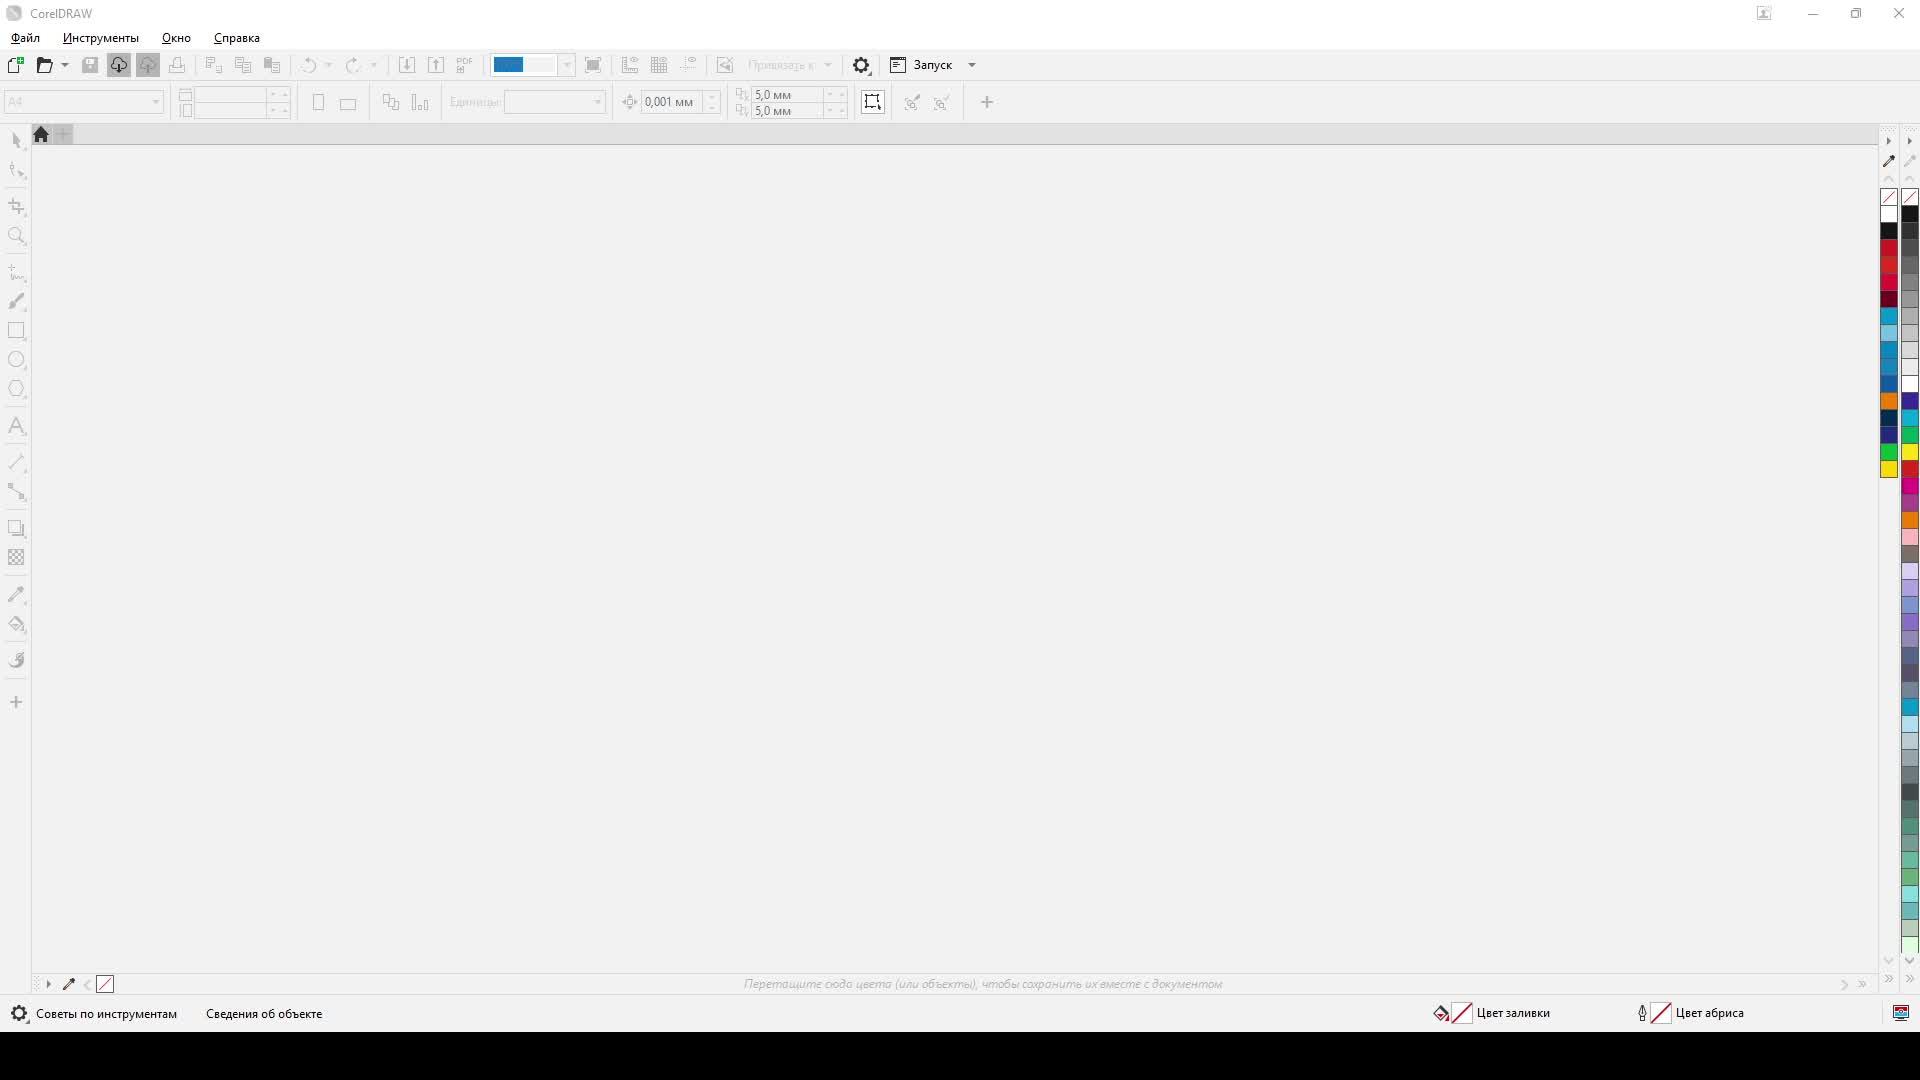Open the Справка menu
The width and height of the screenshot is (1920, 1080).
[236, 38]
